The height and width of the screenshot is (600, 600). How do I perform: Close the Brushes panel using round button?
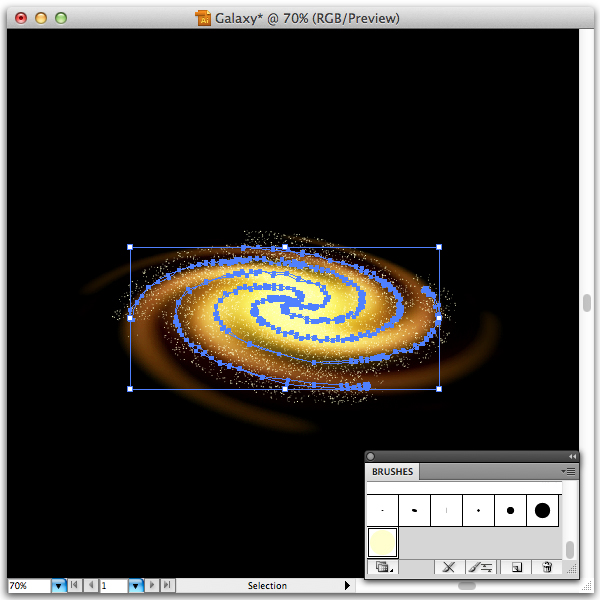pos(370,456)
